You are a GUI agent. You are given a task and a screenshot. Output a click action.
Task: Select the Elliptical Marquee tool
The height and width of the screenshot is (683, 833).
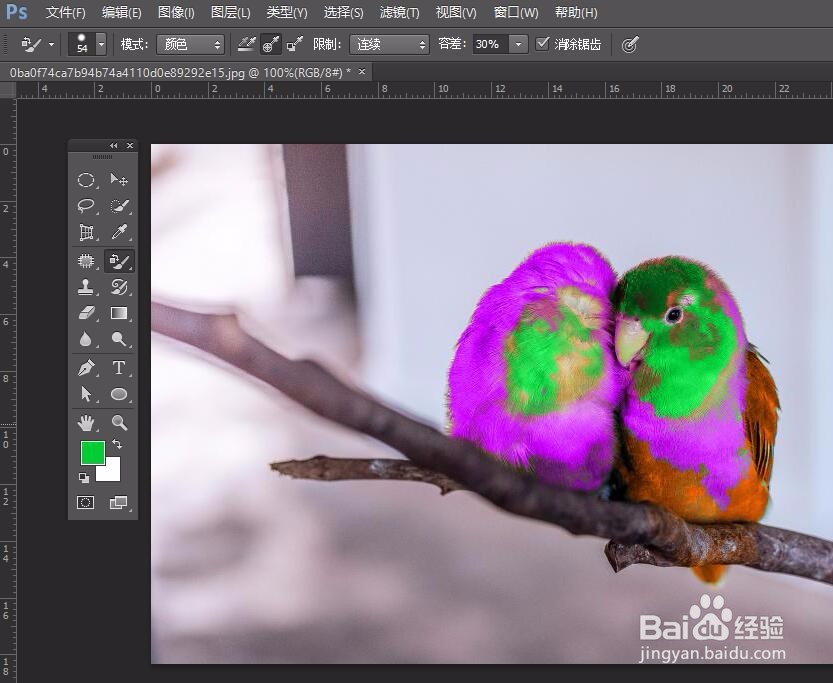(x=86, y=180)
